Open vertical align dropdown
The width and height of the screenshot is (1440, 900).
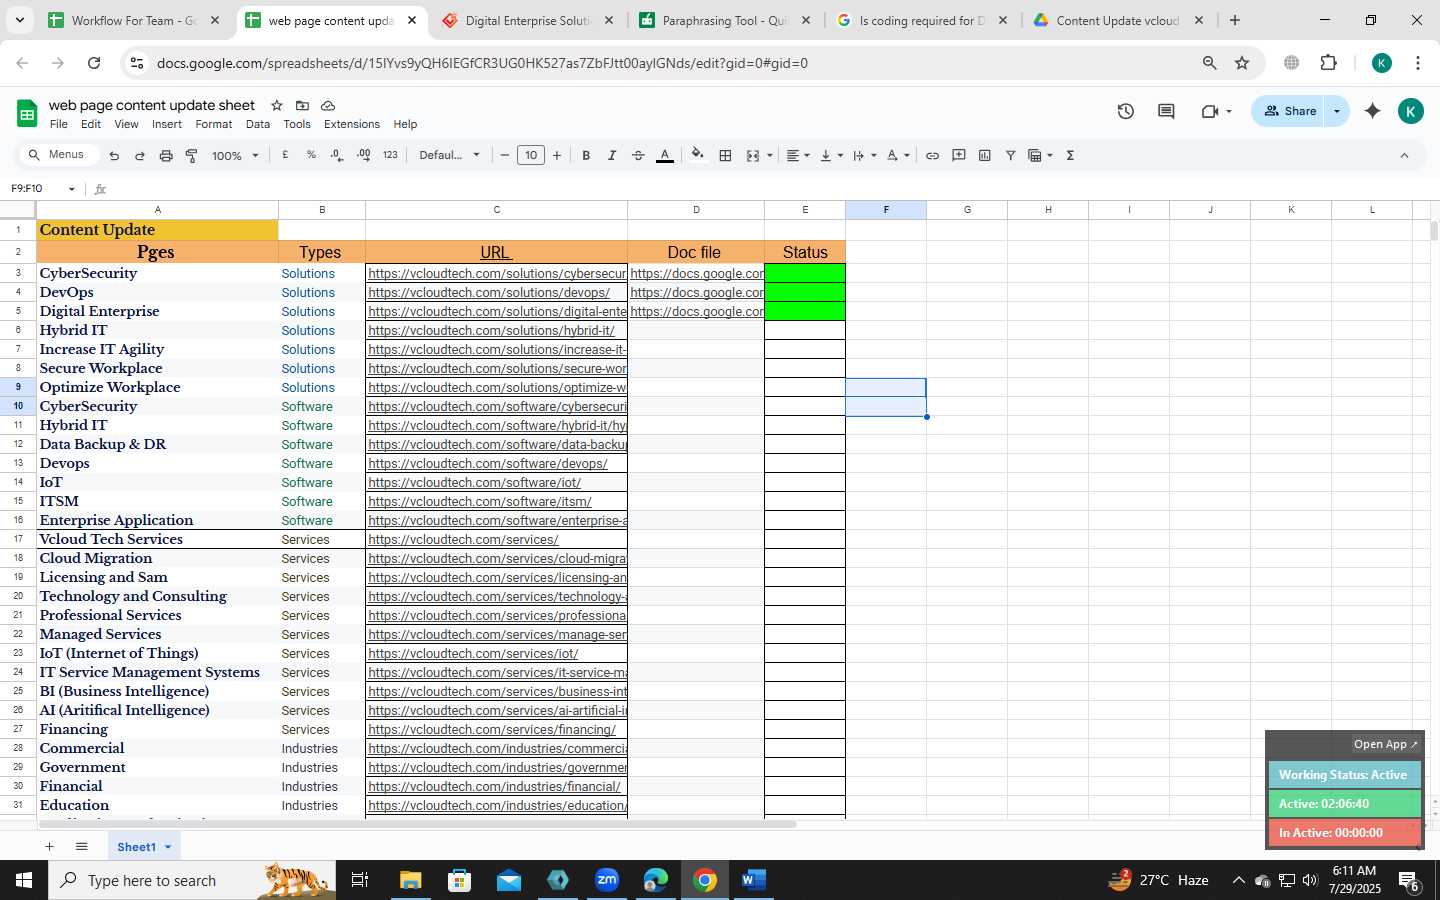point(832,155)
